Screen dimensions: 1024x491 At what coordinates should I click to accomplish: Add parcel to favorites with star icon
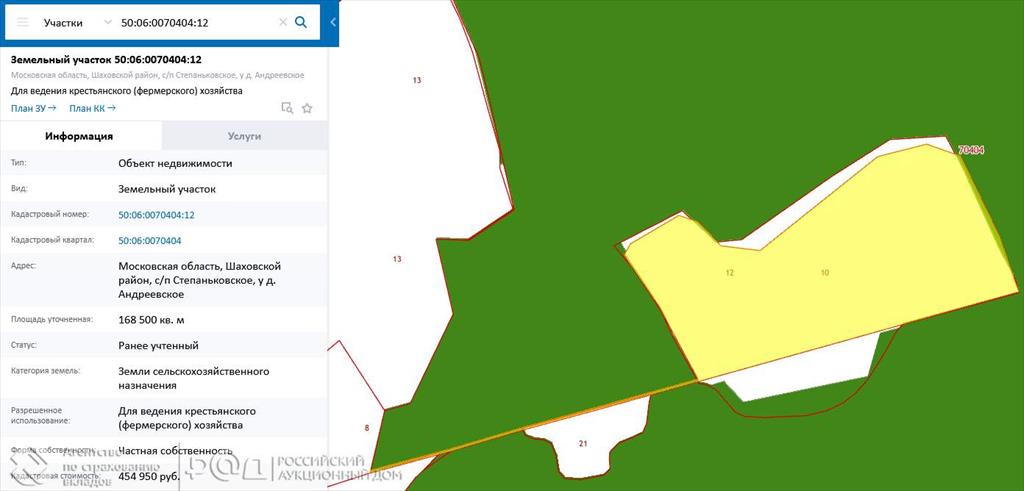tap(307, 108)
